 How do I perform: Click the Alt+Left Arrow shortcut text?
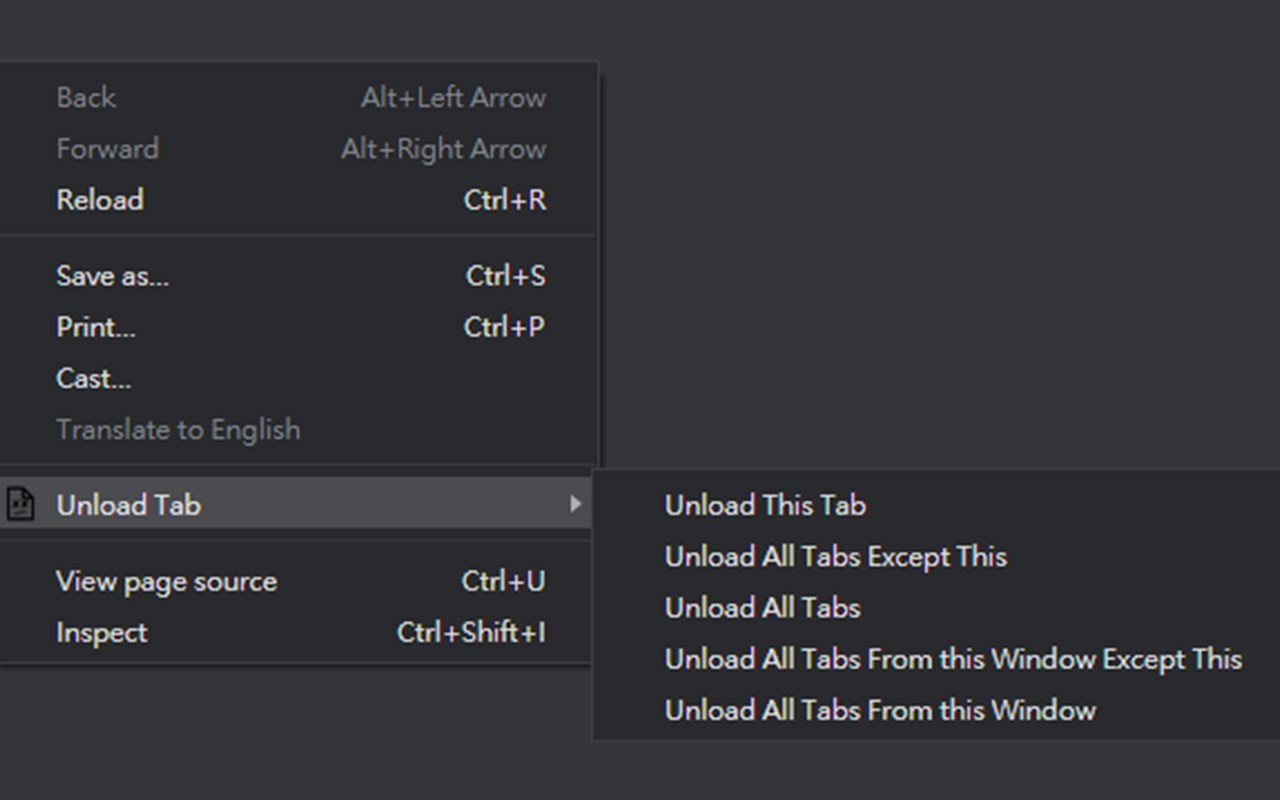tap(453, 98)
